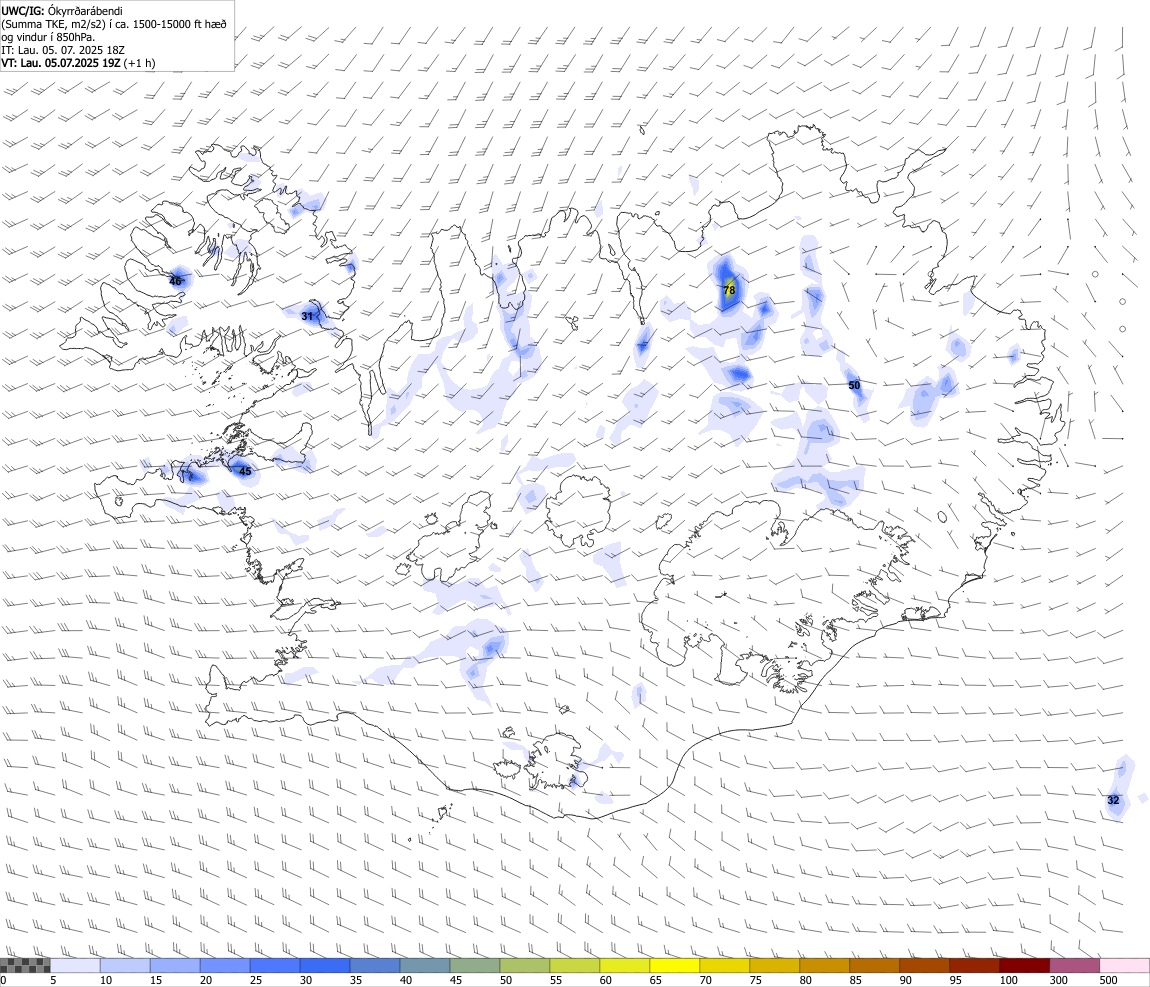Pick the 80–85 orange-brown legend swatch
Screen dimensions: 1150x987
[824, 965]
